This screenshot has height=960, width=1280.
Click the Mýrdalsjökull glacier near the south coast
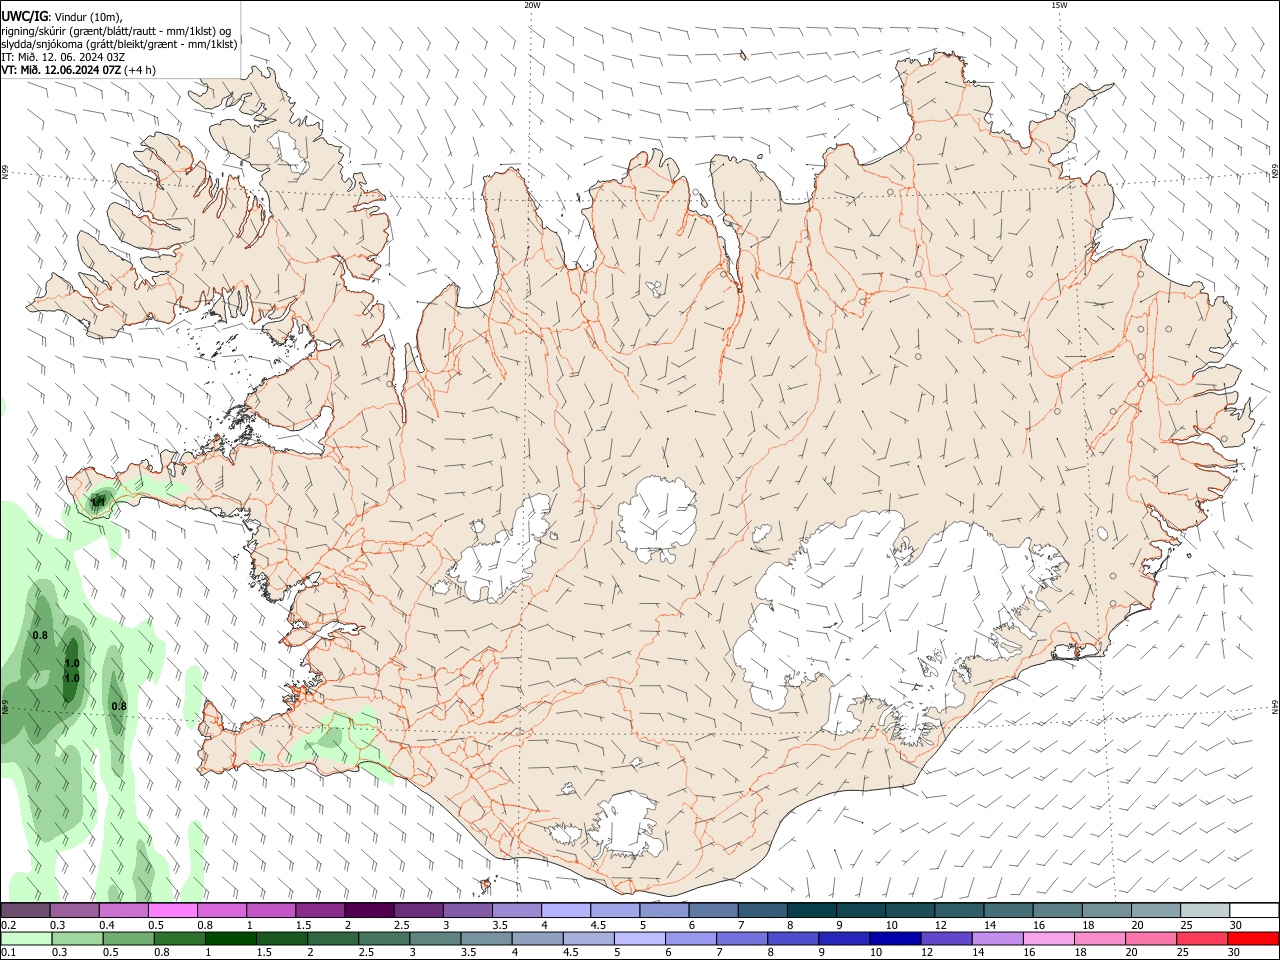coord(627,825)
